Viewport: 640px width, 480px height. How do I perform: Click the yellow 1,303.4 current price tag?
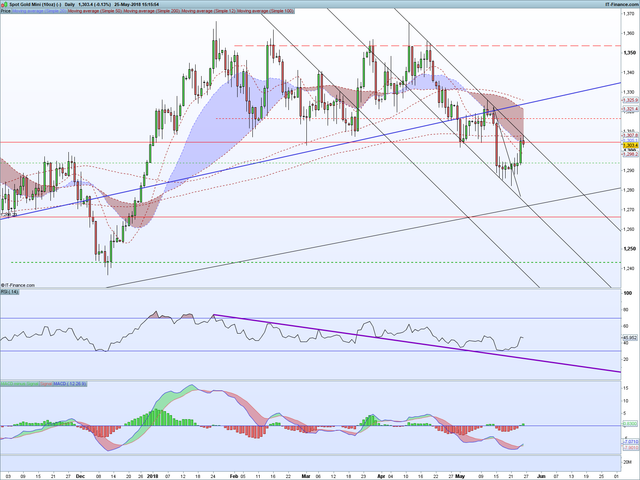[631, 145]
